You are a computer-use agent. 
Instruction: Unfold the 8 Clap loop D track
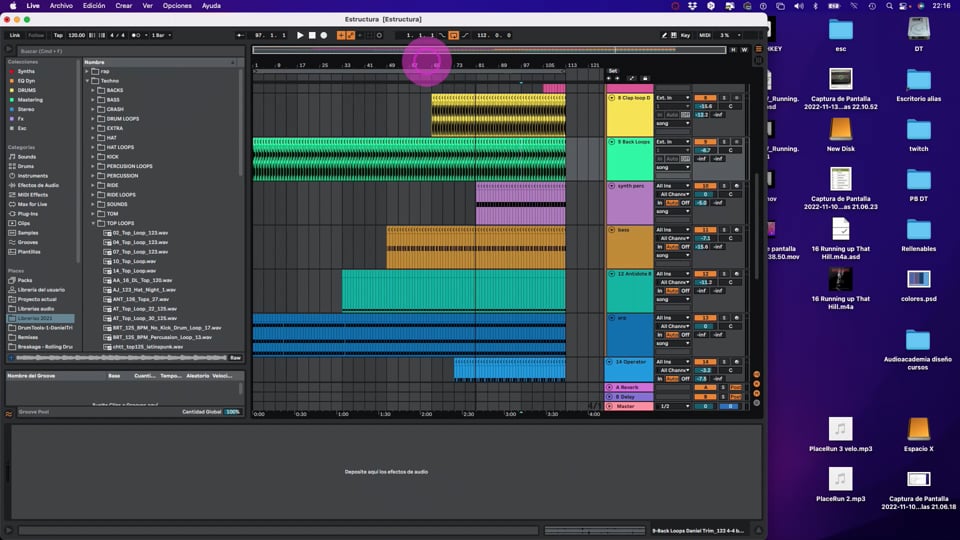click(x=612, y=98)
